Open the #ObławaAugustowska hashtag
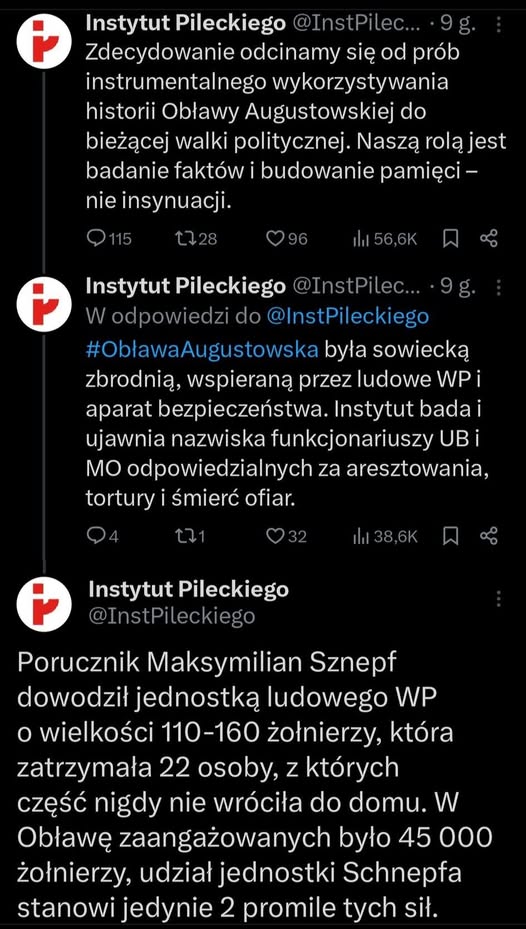Screen dimensions: 526x929 [202, 349]
